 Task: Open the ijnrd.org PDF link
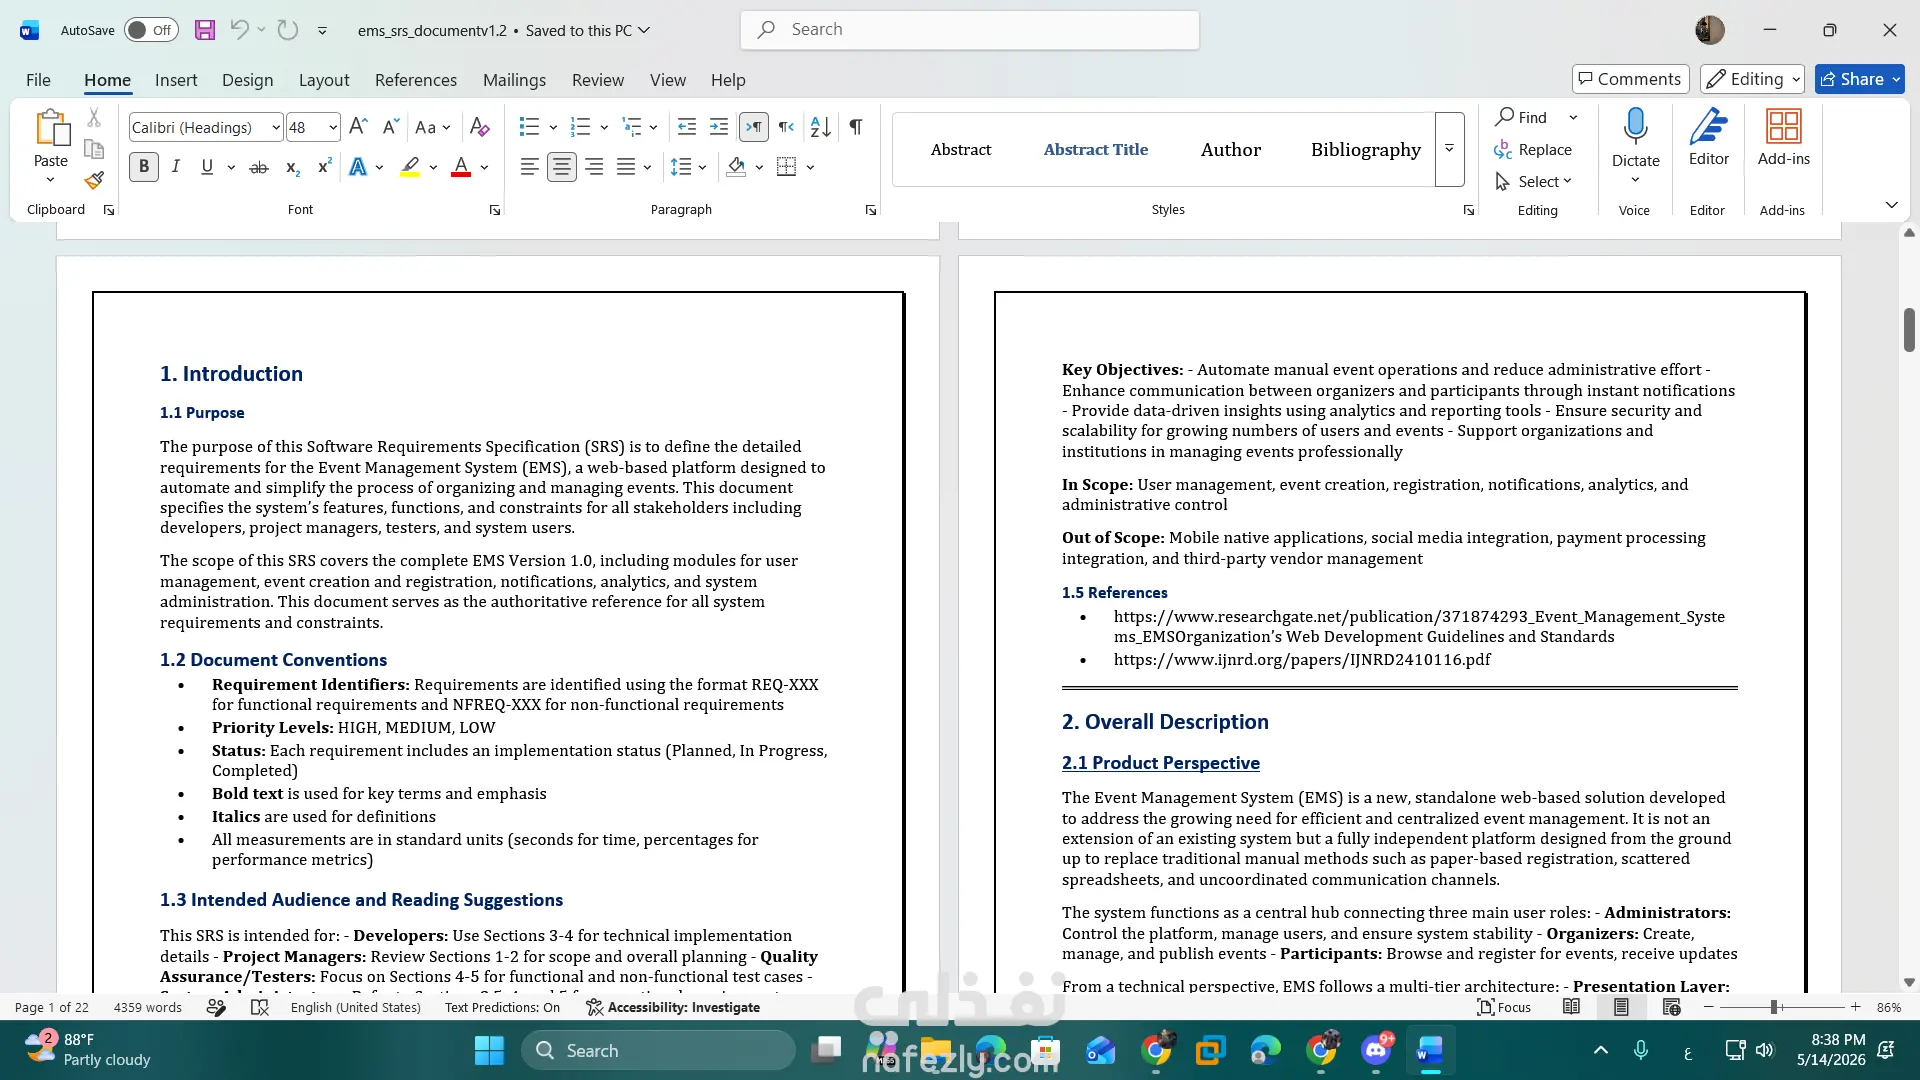tap(1302, 660)
